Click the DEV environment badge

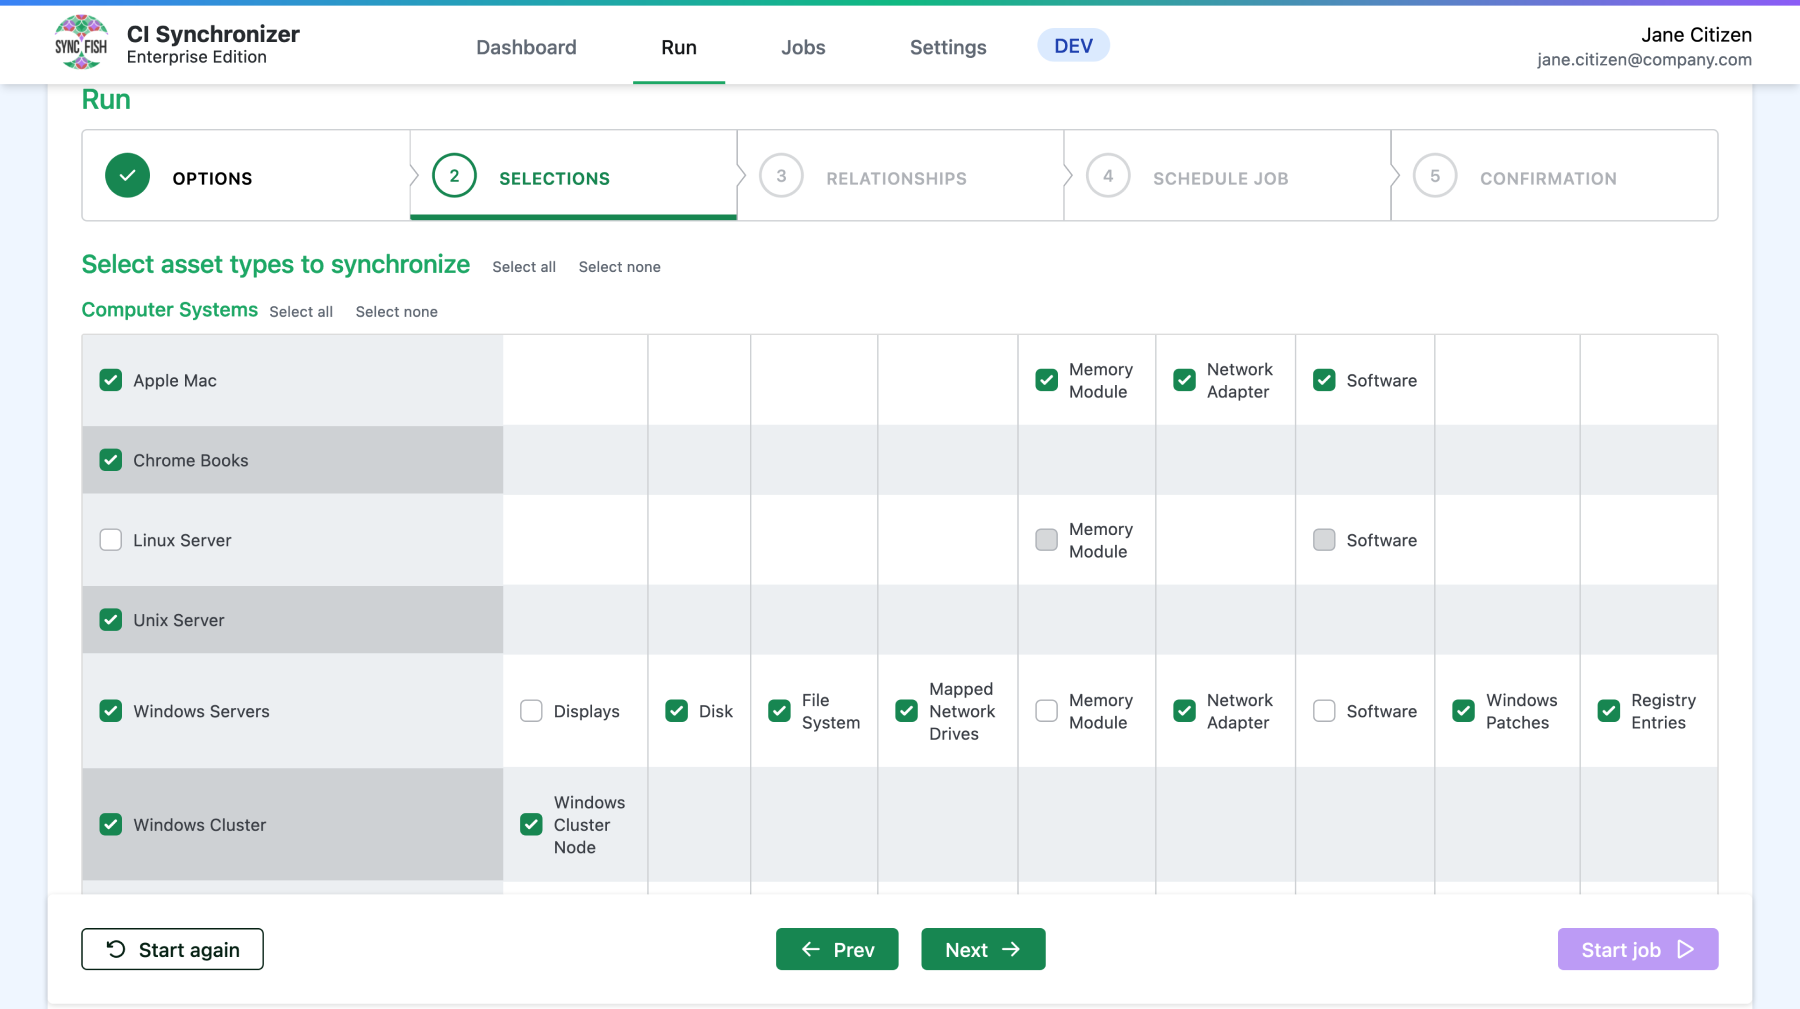(x=1073, y=45)
